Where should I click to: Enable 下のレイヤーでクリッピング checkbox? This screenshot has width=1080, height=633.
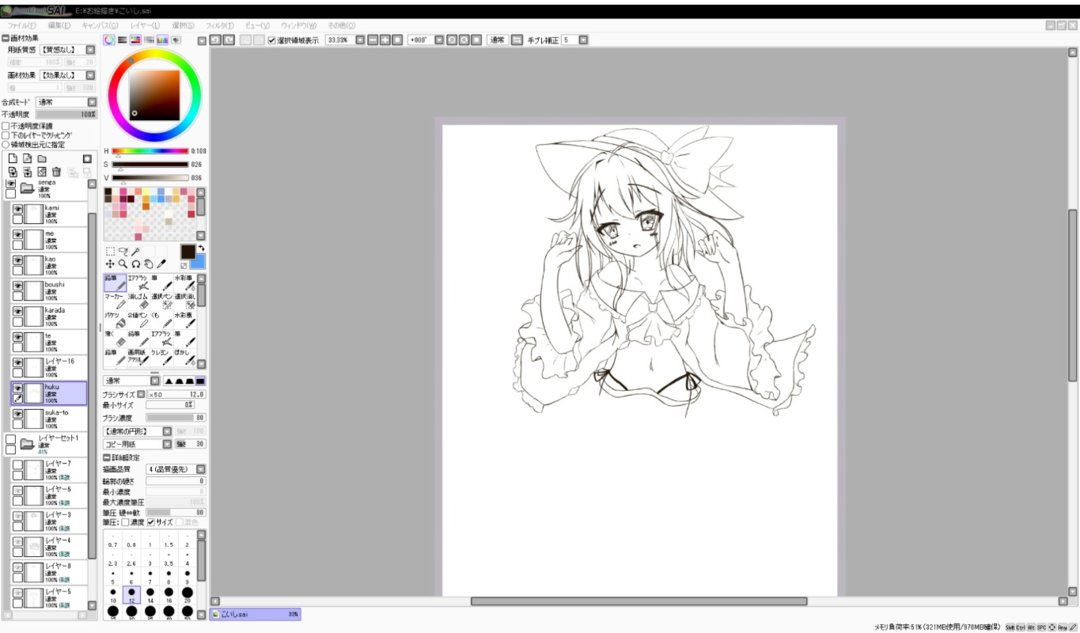6,136
